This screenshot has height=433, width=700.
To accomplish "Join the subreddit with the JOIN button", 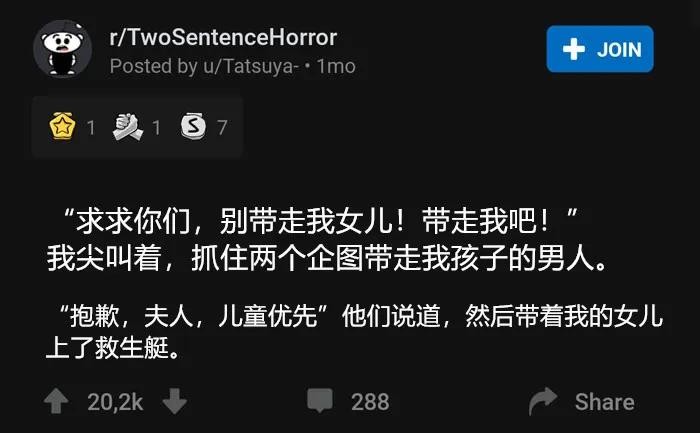I will [600, 49].
